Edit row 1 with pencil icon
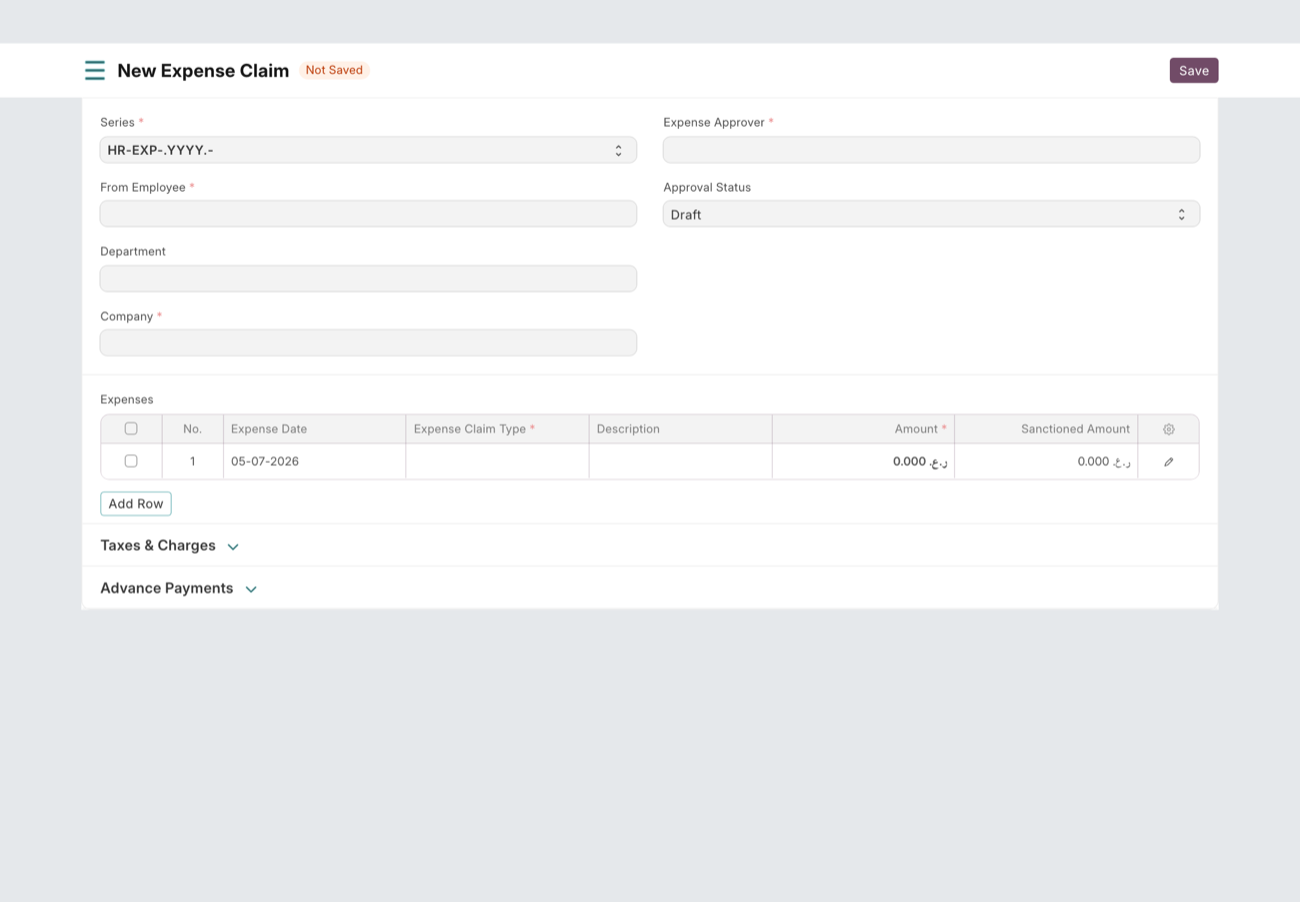 [x=1168, y=462]
